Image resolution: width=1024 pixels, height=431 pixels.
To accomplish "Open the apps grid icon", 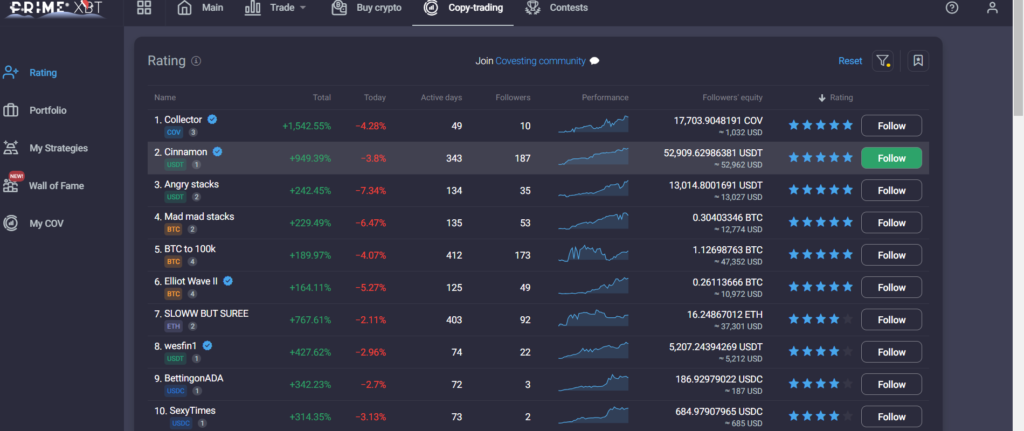I will point(144,8).
